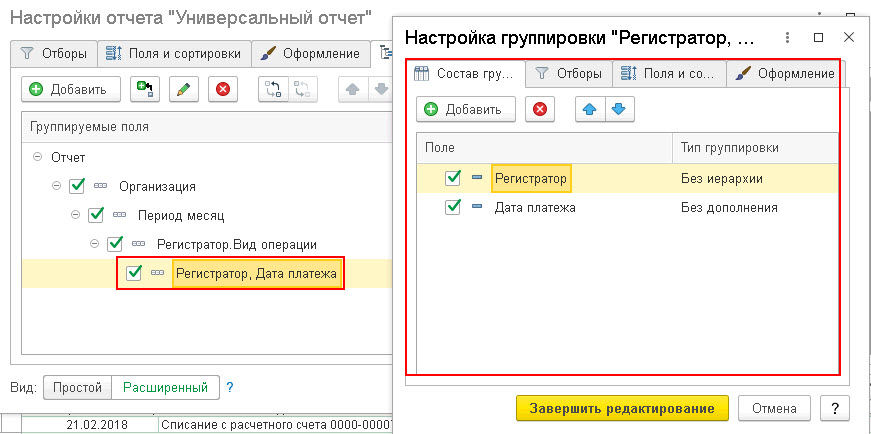This screenshot has width=871, height=434.
Task: Collapse the Организация tree node
Action: [x=57, y=186]
